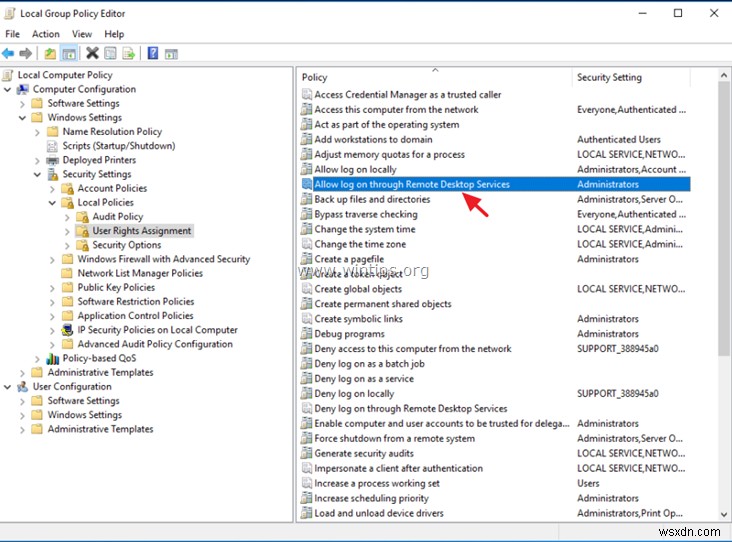Click the Security Options folder icon

[83, 245]
